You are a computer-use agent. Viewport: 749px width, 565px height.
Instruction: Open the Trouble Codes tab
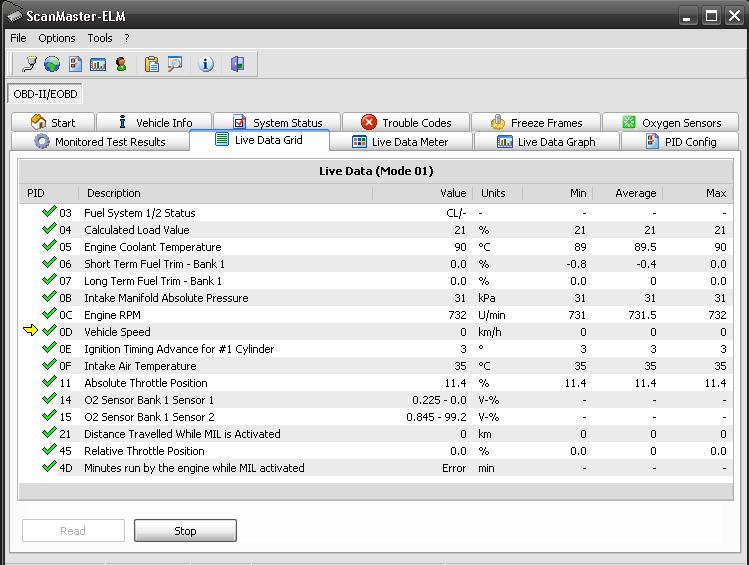coord(406,123)
